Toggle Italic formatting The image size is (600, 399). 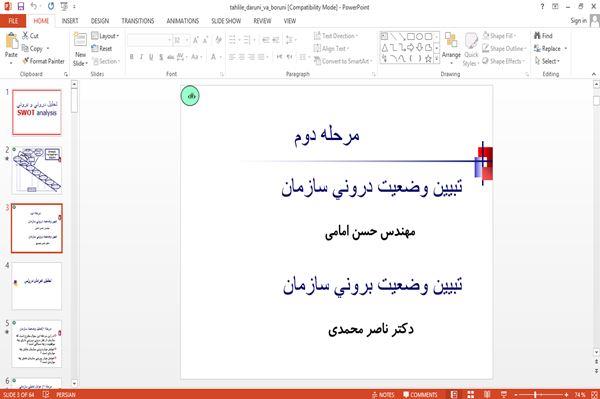pyautogui.click(x=141, y=57)
